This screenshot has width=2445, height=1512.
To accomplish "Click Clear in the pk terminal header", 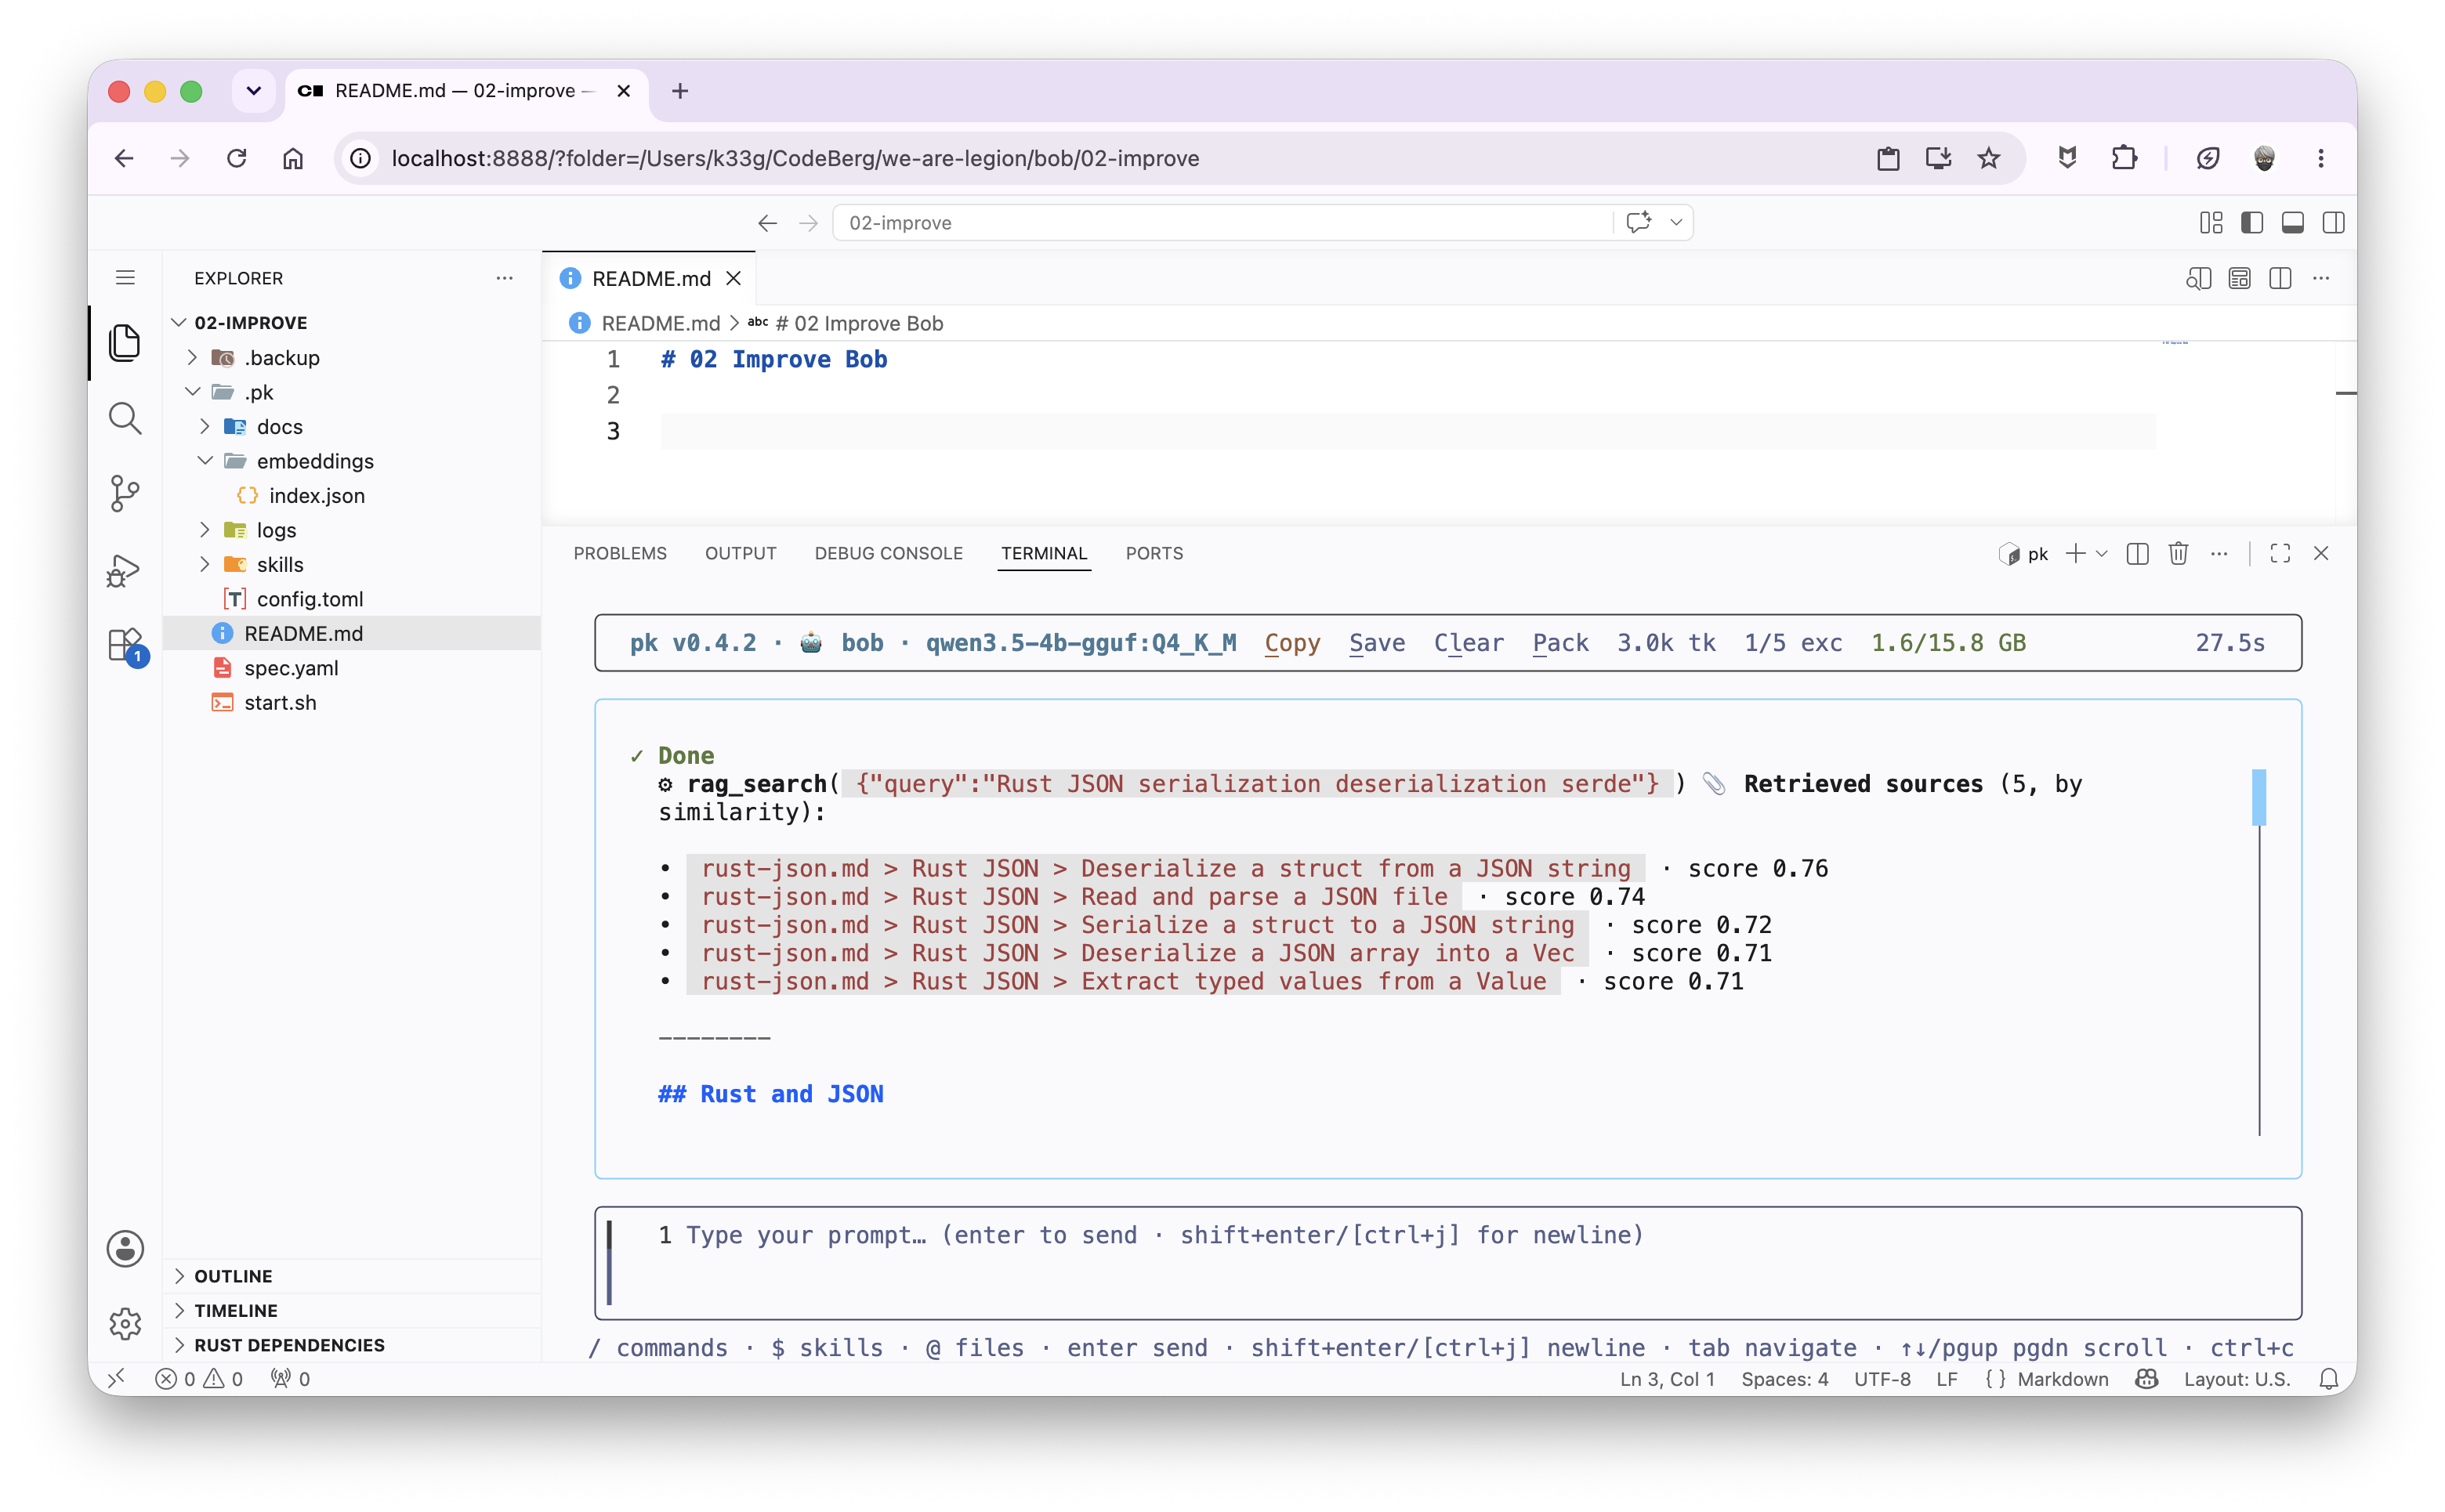I will click(x=1468, y=643).
